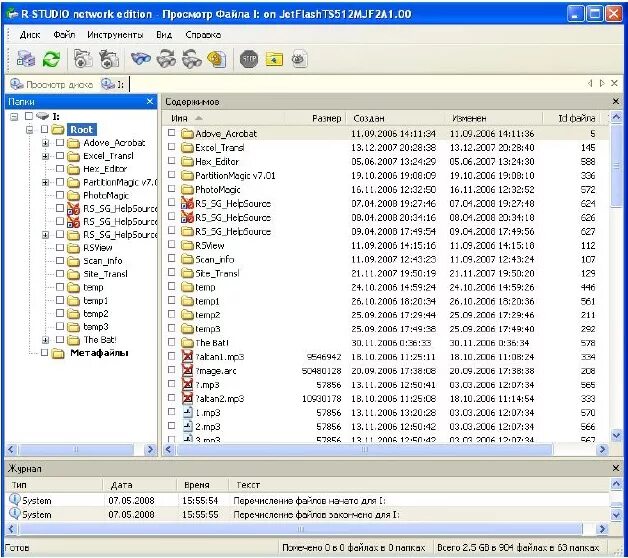Screen dimensions: 628x558
Task: Click contents list scroll down arrow
Action: tap(616, 435)
